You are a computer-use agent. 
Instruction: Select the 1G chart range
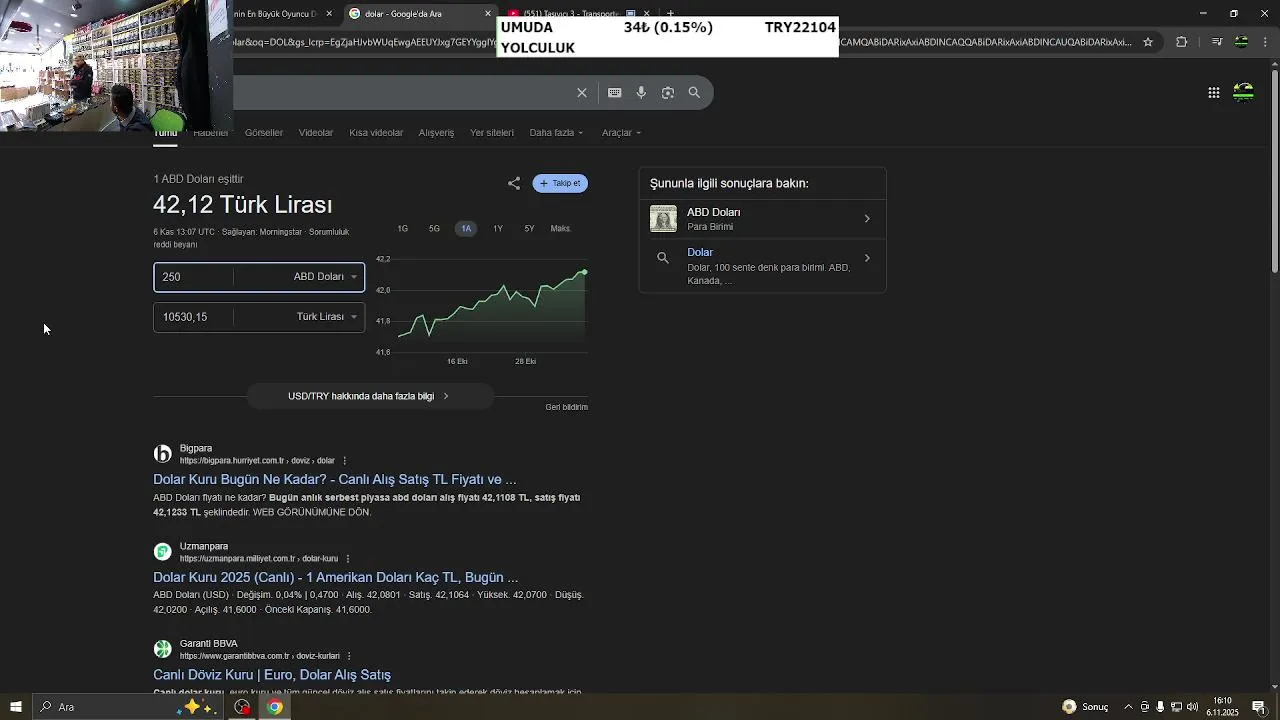403,229
